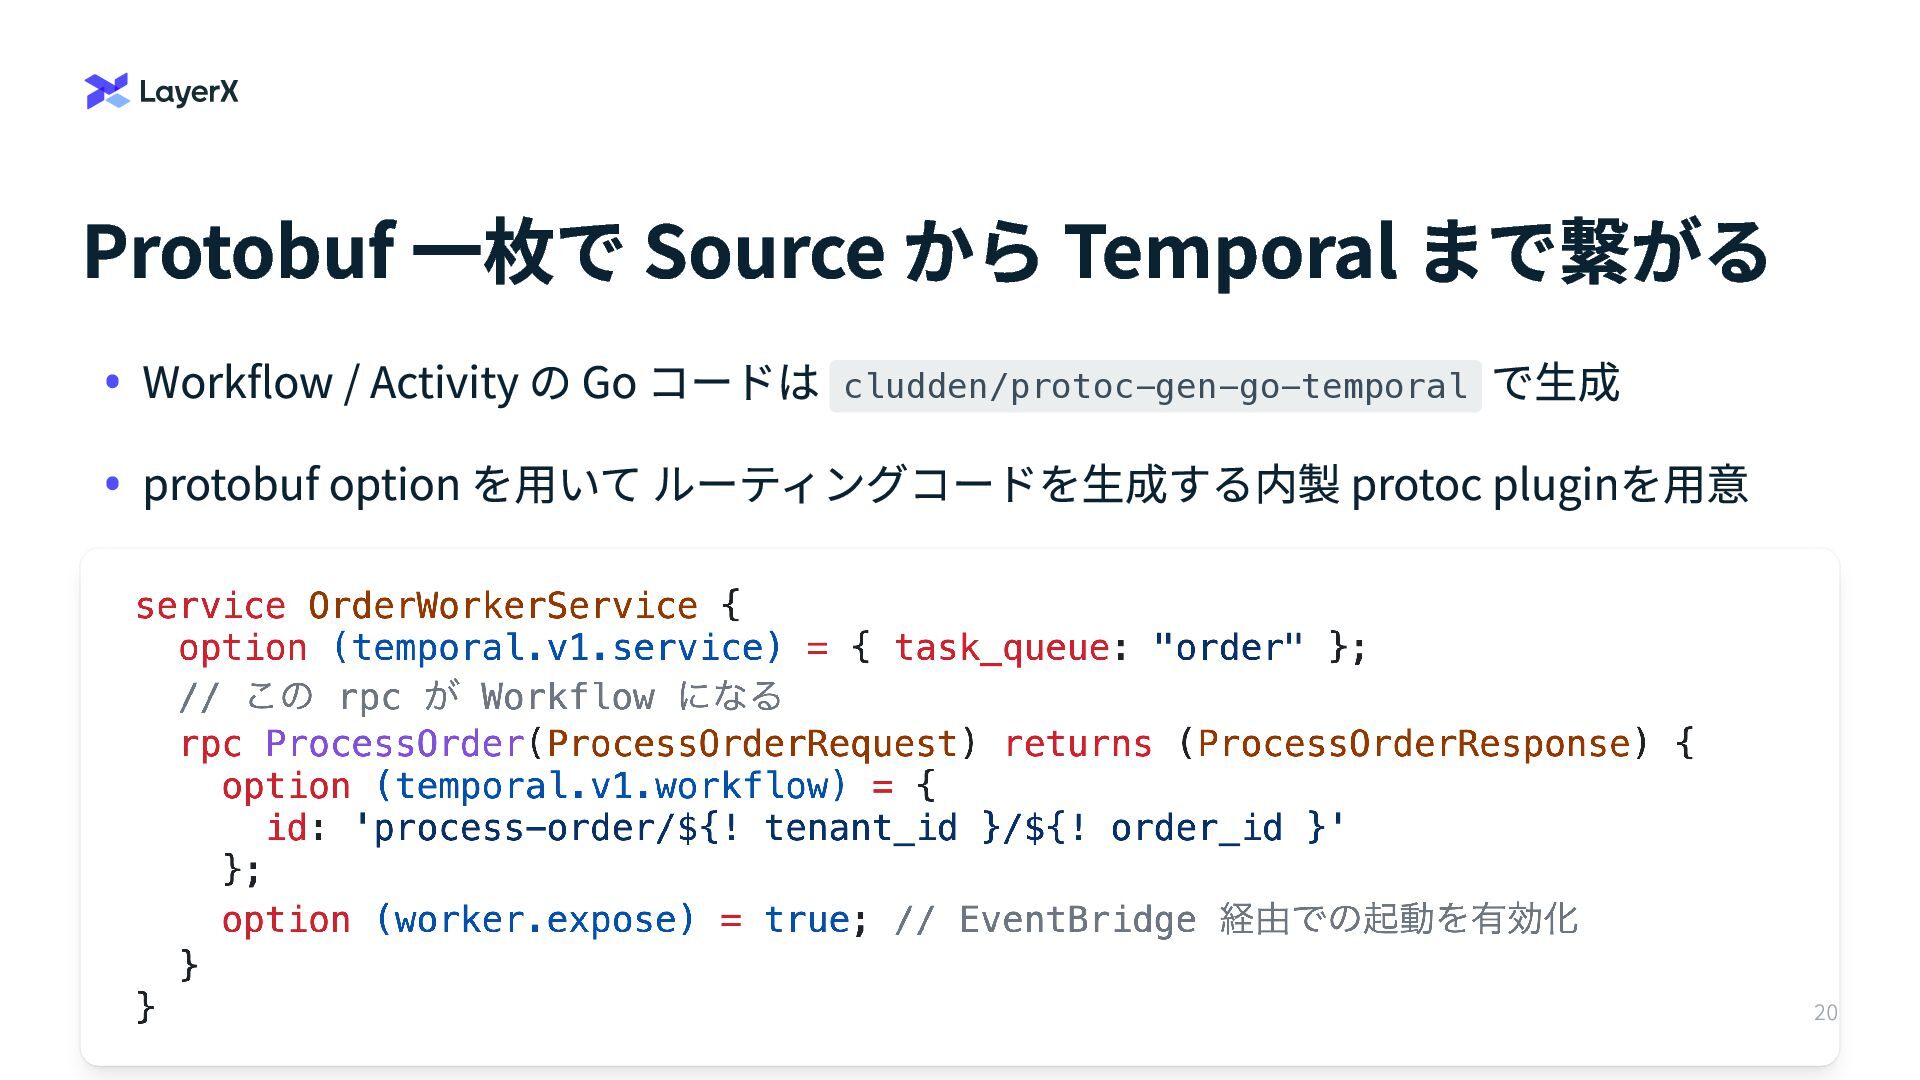Viewport: 1920px width, 1080px height.
Task: Click the ProcessOrder rpc method name
Action: 394,743
